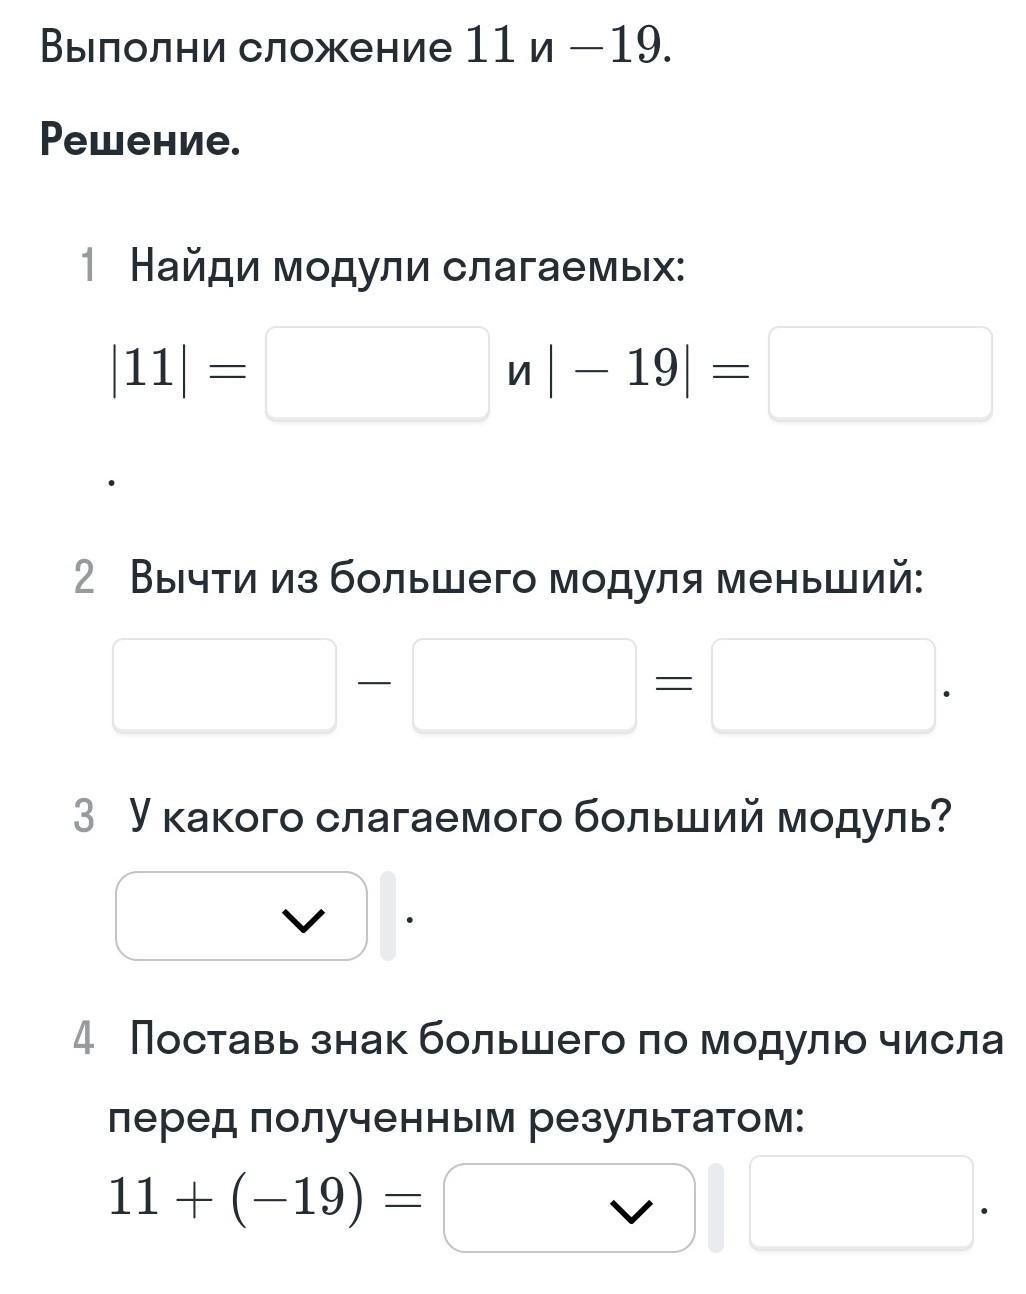Click the "Найди модули слагаемых:" instruction

click(x=407, y=267)
